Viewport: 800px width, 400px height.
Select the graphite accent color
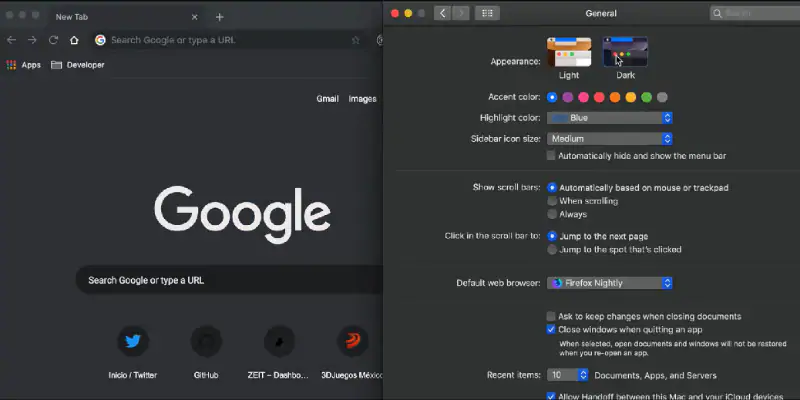tap(662, 97)
